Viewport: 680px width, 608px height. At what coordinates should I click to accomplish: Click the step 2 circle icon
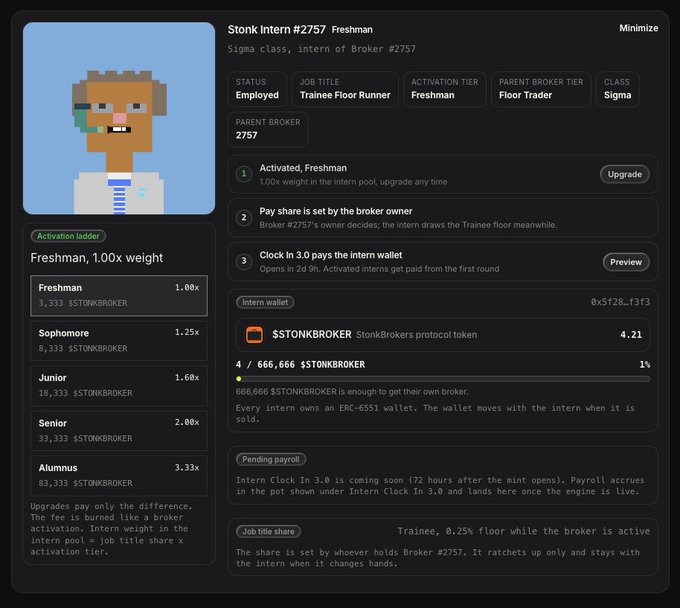(244, 217)
